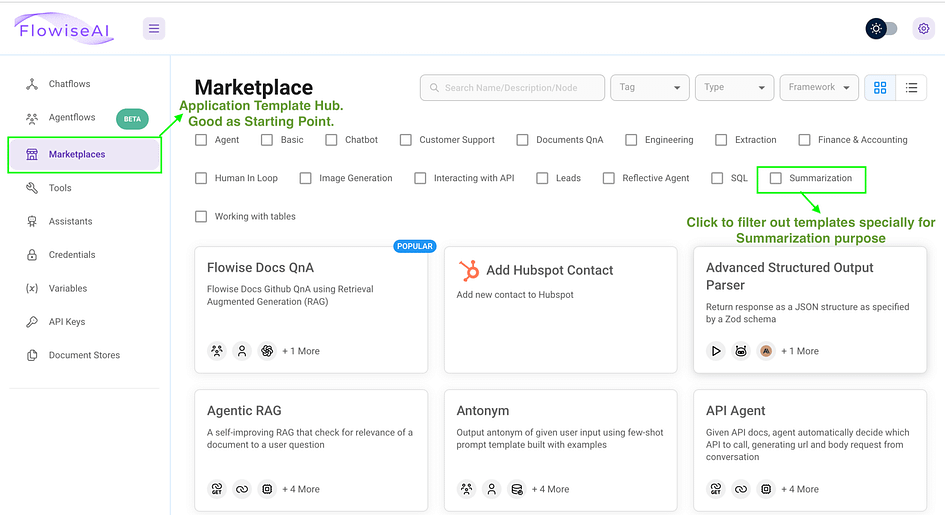
Task: Open the API Agent template card
Action: click(810, 451)
